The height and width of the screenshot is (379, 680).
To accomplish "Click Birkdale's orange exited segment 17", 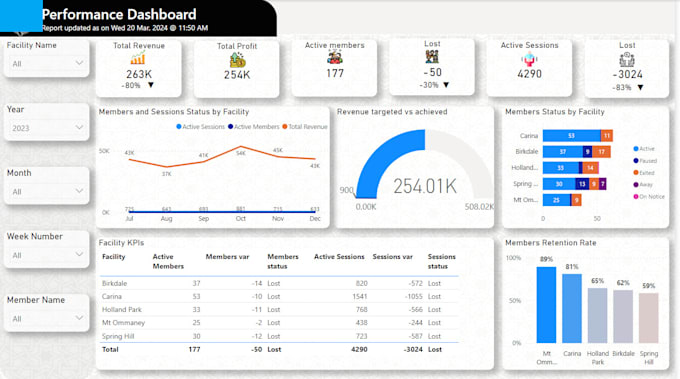I will 602,151.
